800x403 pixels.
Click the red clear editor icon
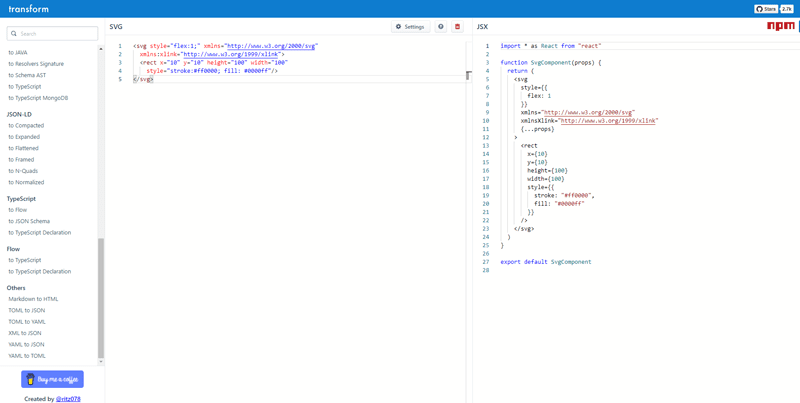point(458,27)
